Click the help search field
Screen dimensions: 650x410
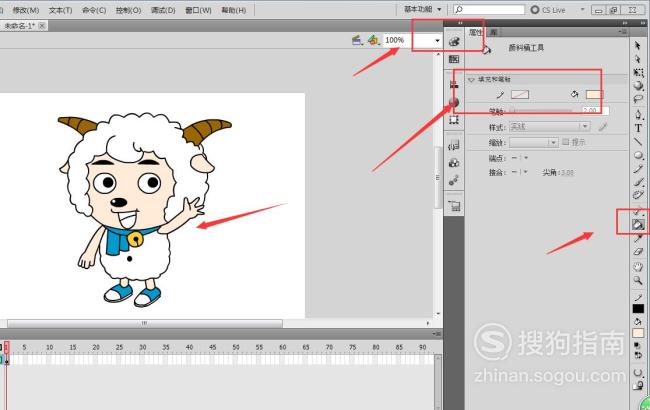(x=489, y=9)
